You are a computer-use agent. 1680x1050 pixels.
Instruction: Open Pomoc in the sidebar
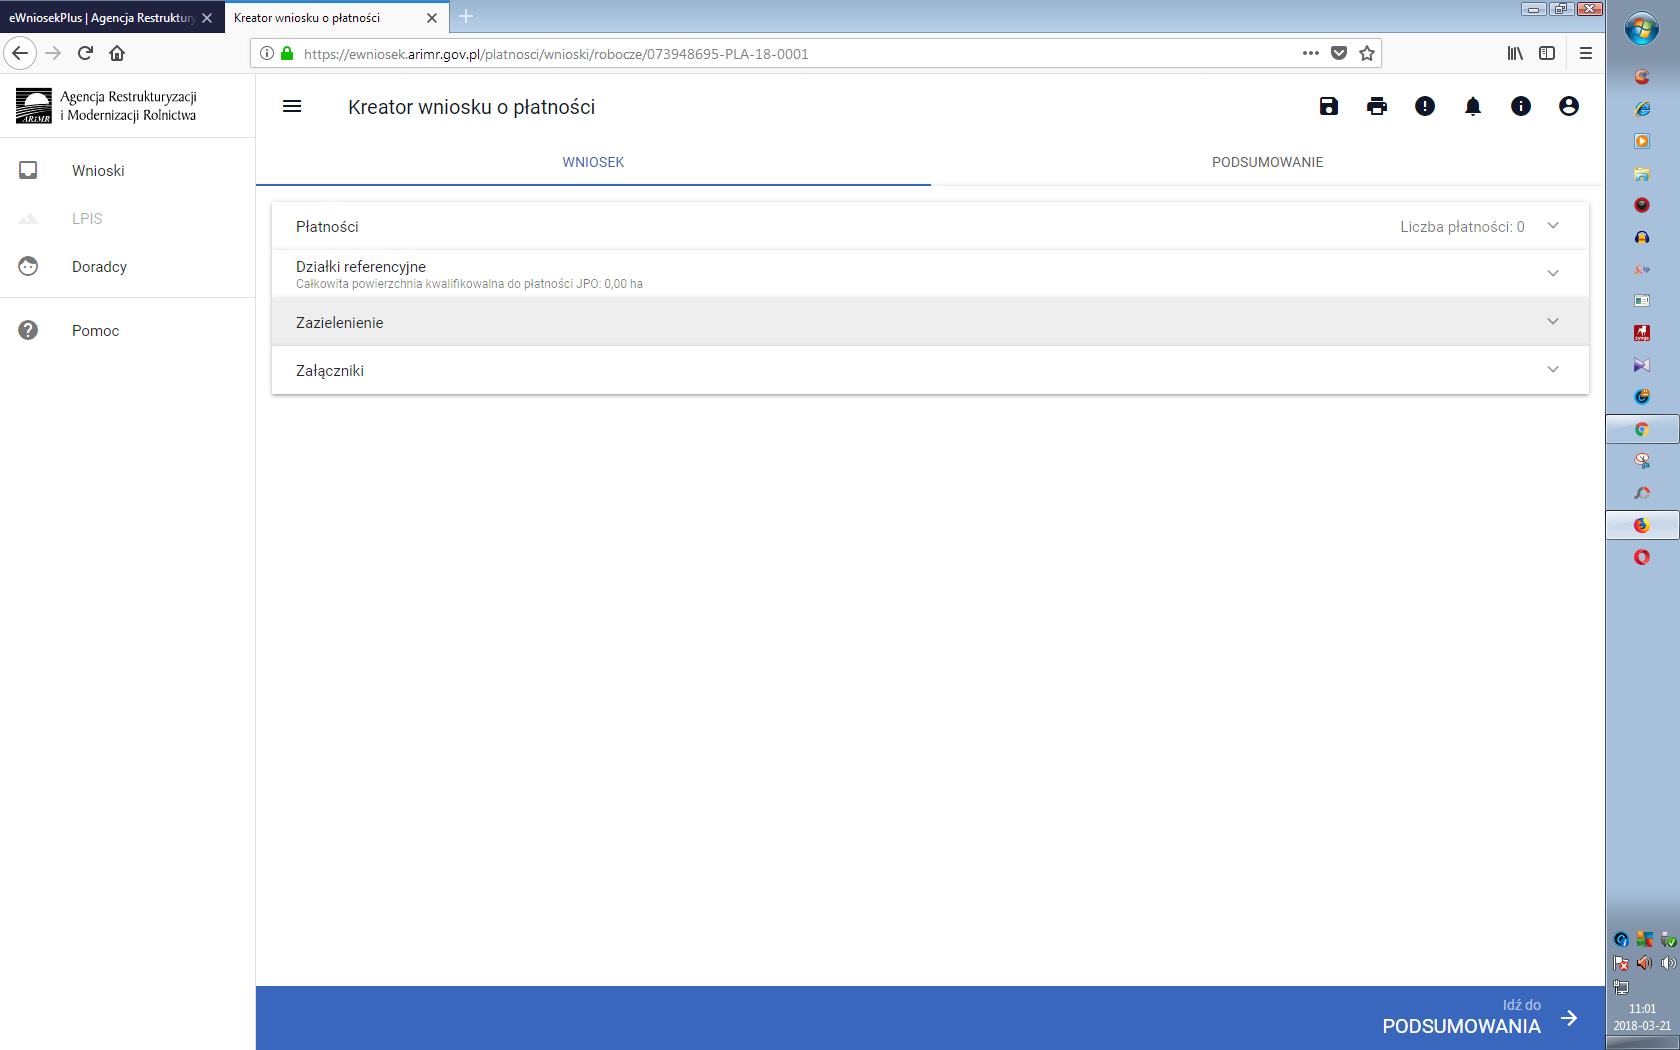[x=95, y=331]
